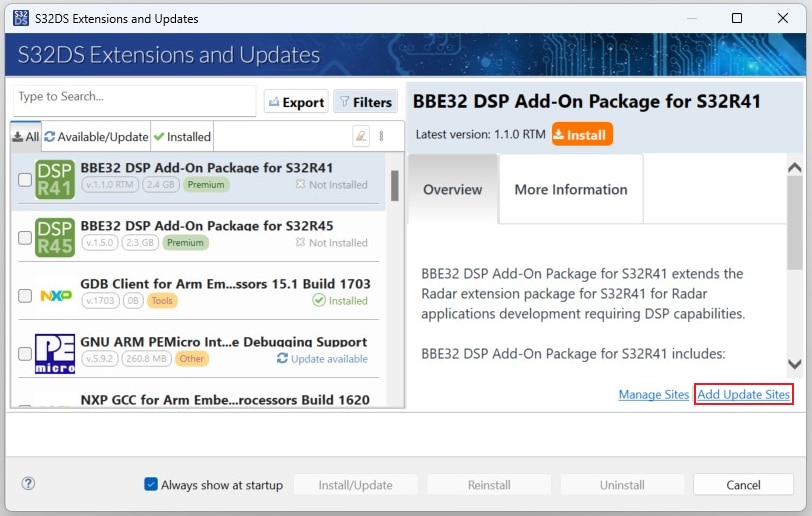The width and height of the screenshot is (812, 516).
Task: Uncheck Always show at startup
Action: [x=151, y=485]
